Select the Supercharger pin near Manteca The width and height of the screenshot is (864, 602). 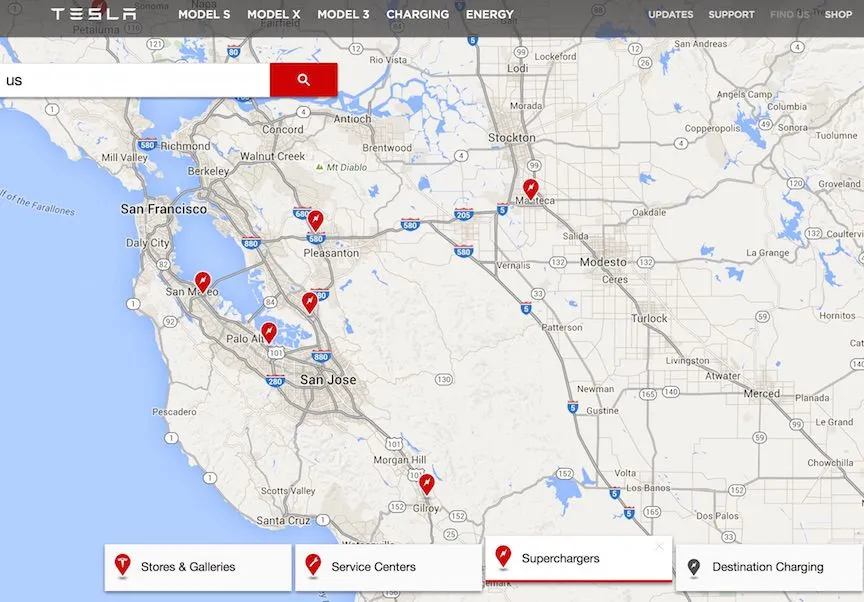pos(531,188)
